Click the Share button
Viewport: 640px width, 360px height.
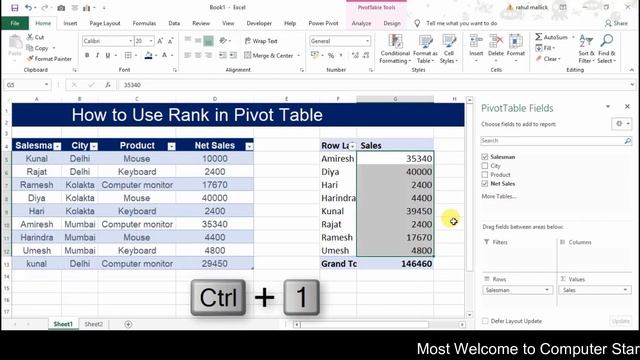[616, 23]
